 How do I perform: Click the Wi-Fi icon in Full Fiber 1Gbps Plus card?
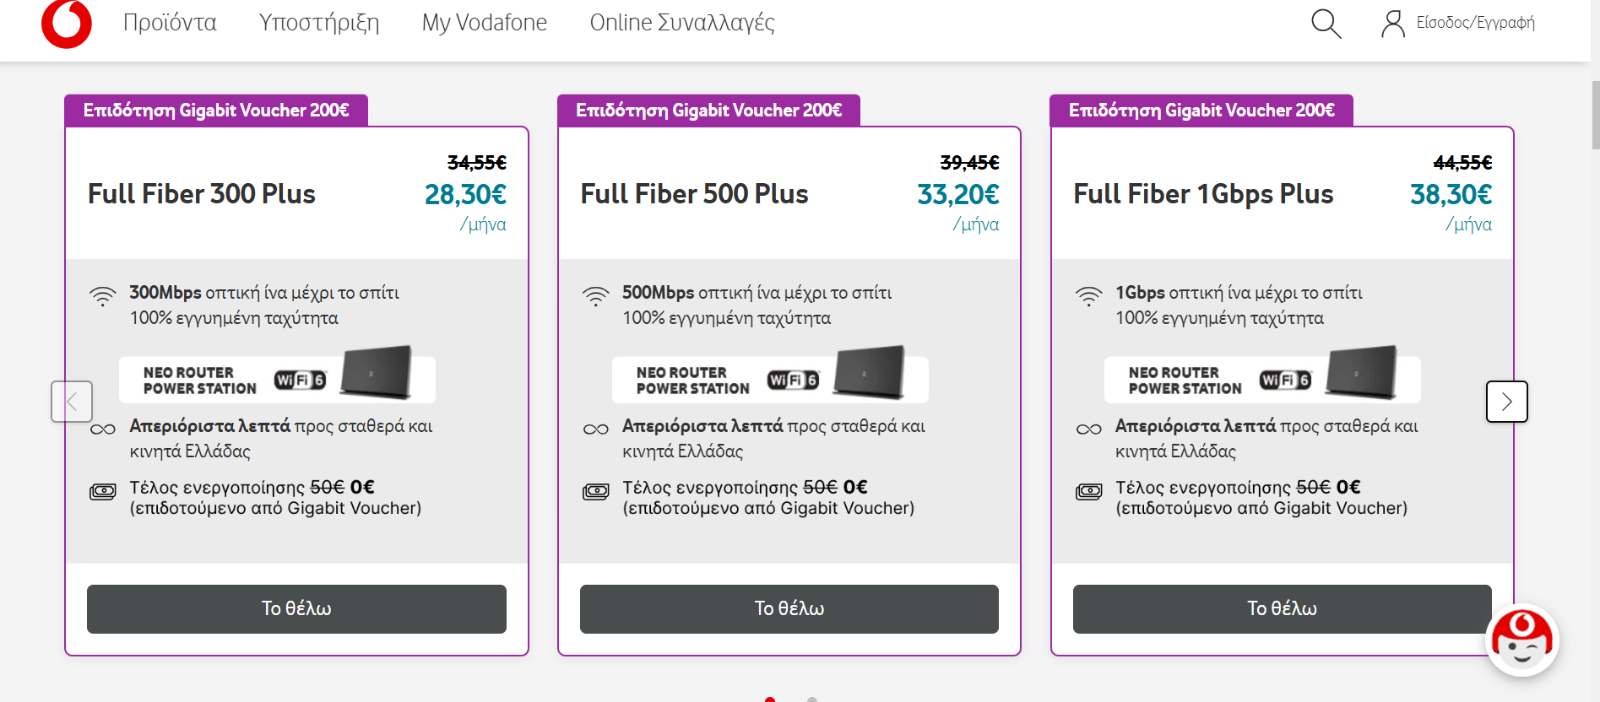(1089, 296)
